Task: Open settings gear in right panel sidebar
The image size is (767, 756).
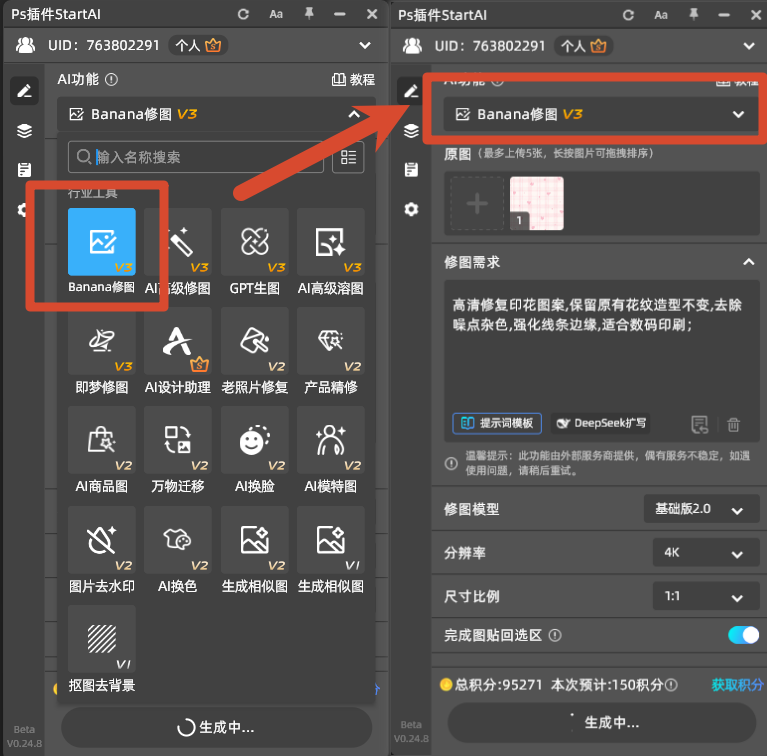Action: 411,209
